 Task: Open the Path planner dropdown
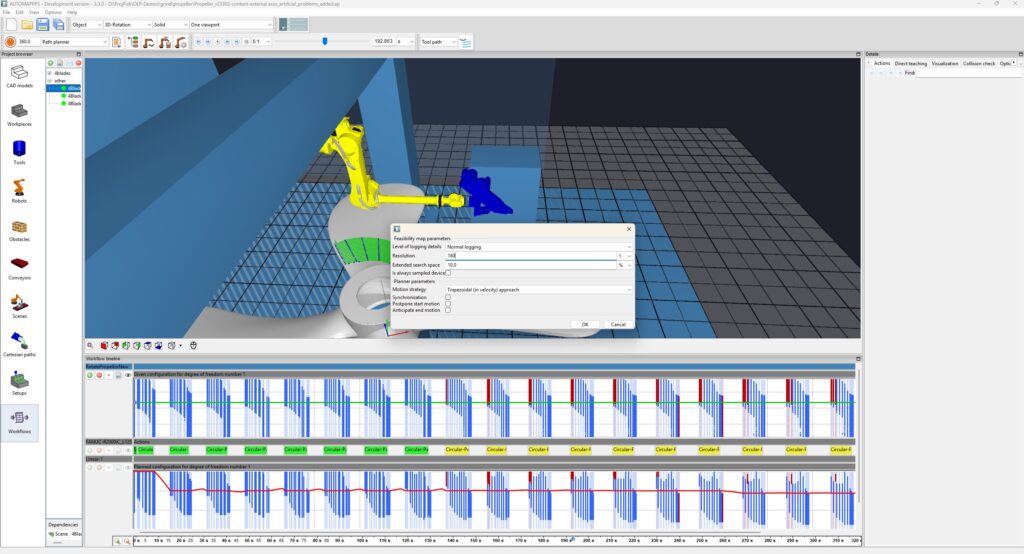click(74, 42)
